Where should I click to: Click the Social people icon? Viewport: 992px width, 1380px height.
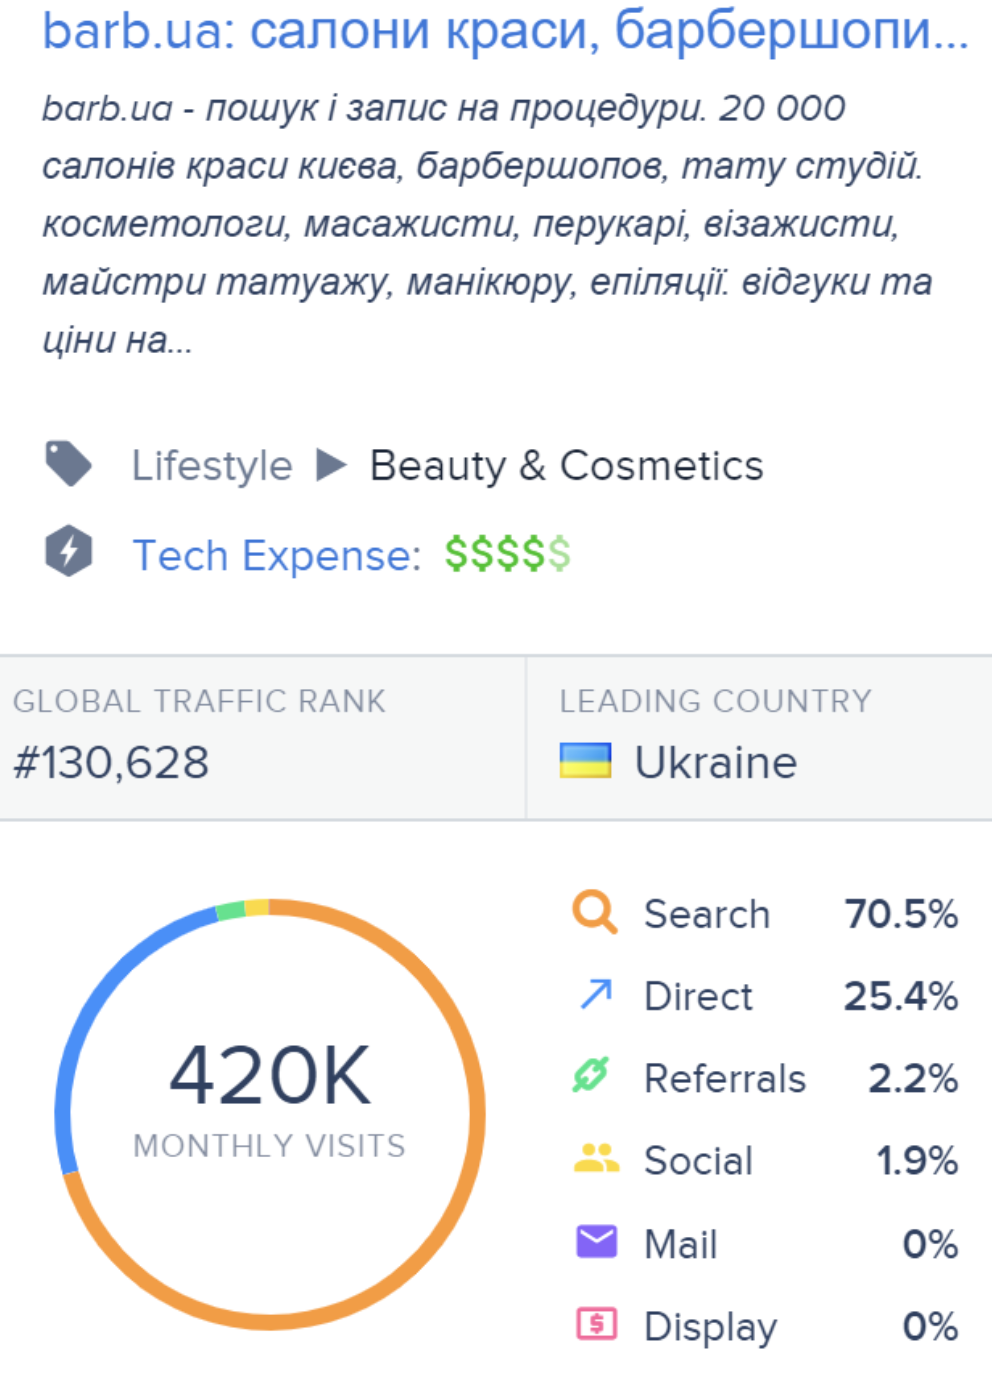597,1158
